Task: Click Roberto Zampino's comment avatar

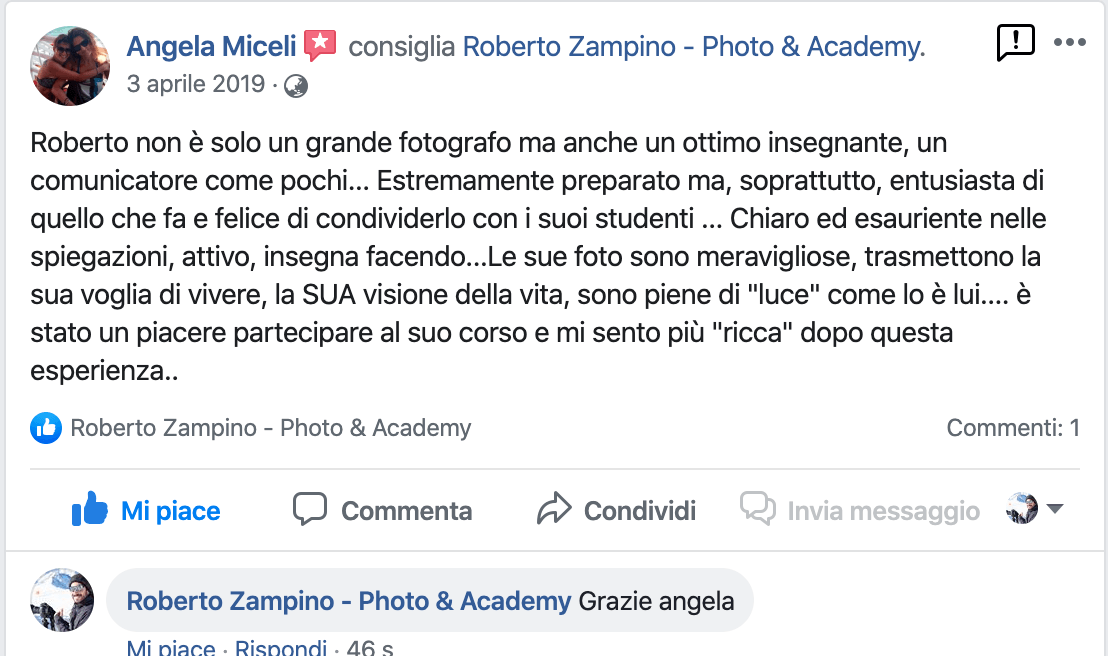Action: tap(62, 600)
